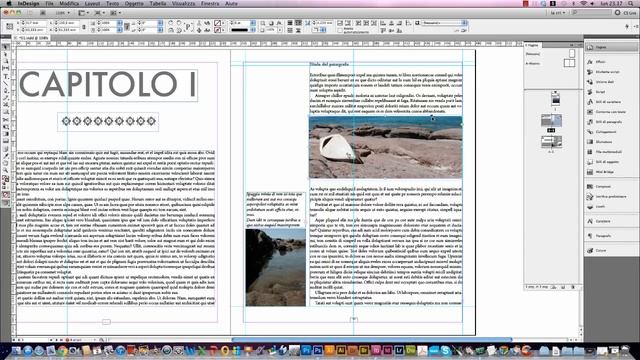The image size is (640, 360).
Task: Select the Type tool
Action: (6, 76)
